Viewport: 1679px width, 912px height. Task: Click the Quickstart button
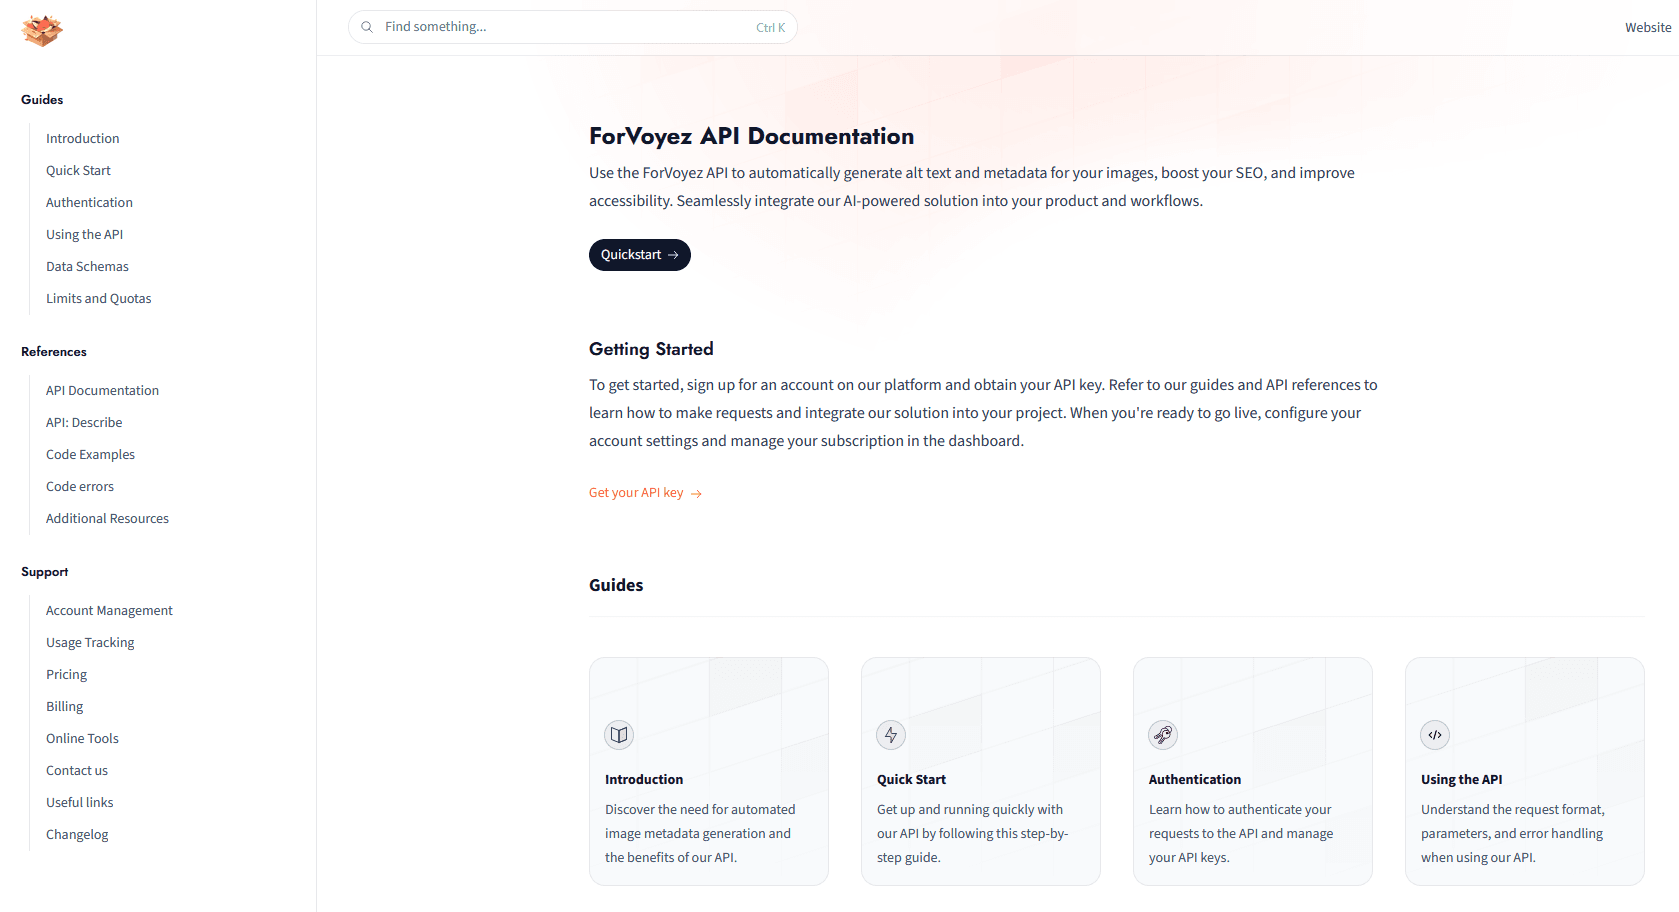pos(640,255)
